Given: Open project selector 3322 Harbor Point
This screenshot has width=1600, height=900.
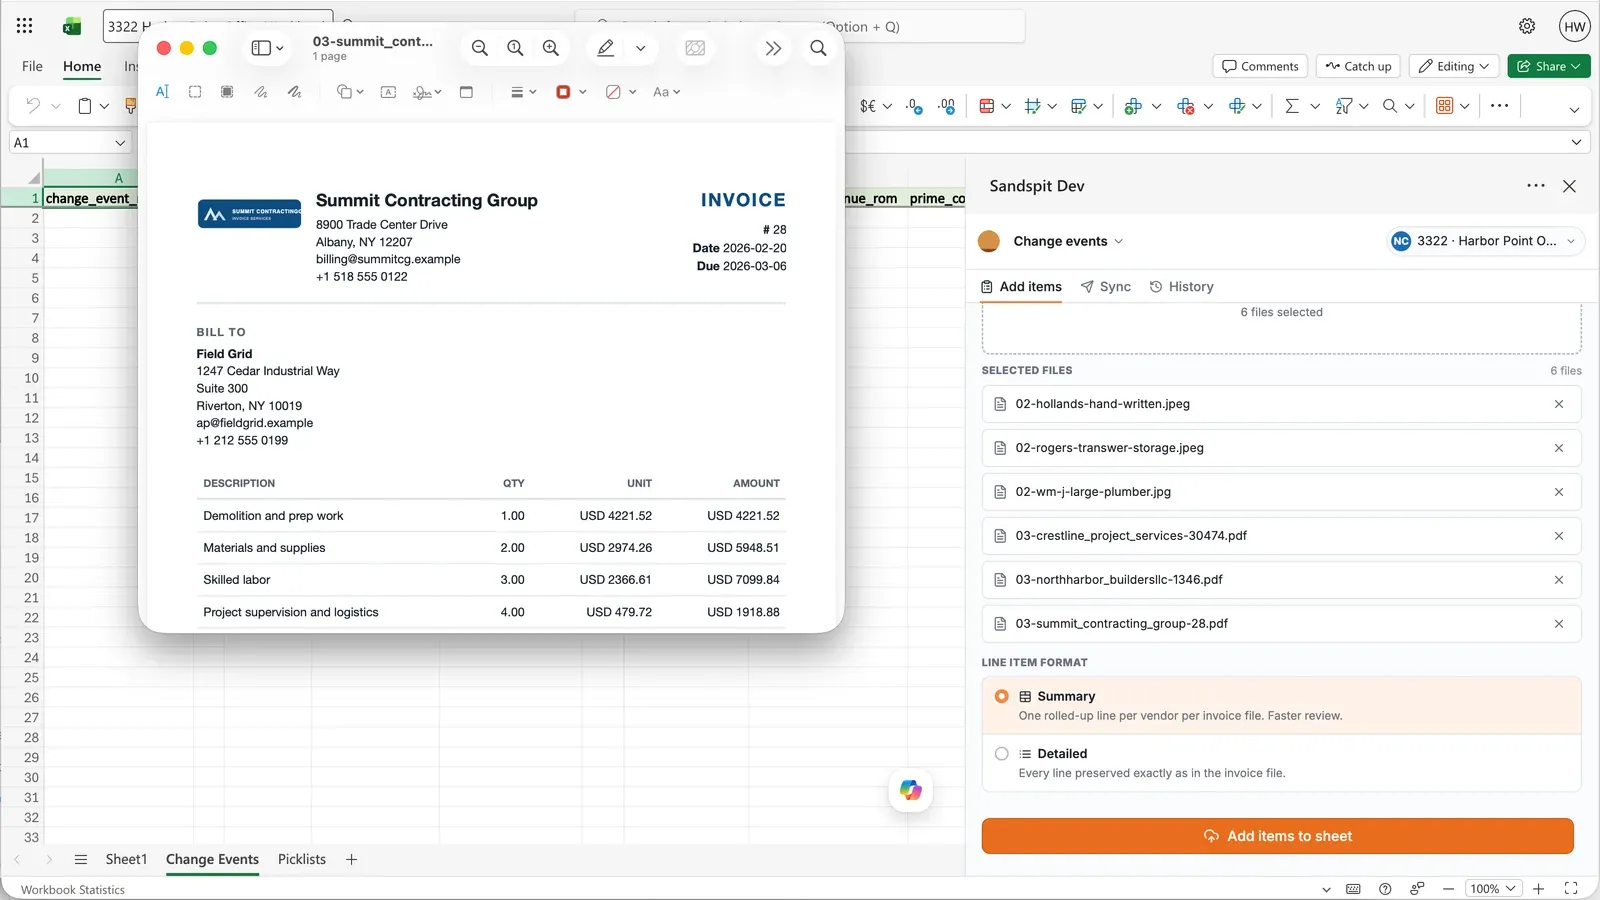Looking at the screenshot, I should click(x=1485, y=241).
